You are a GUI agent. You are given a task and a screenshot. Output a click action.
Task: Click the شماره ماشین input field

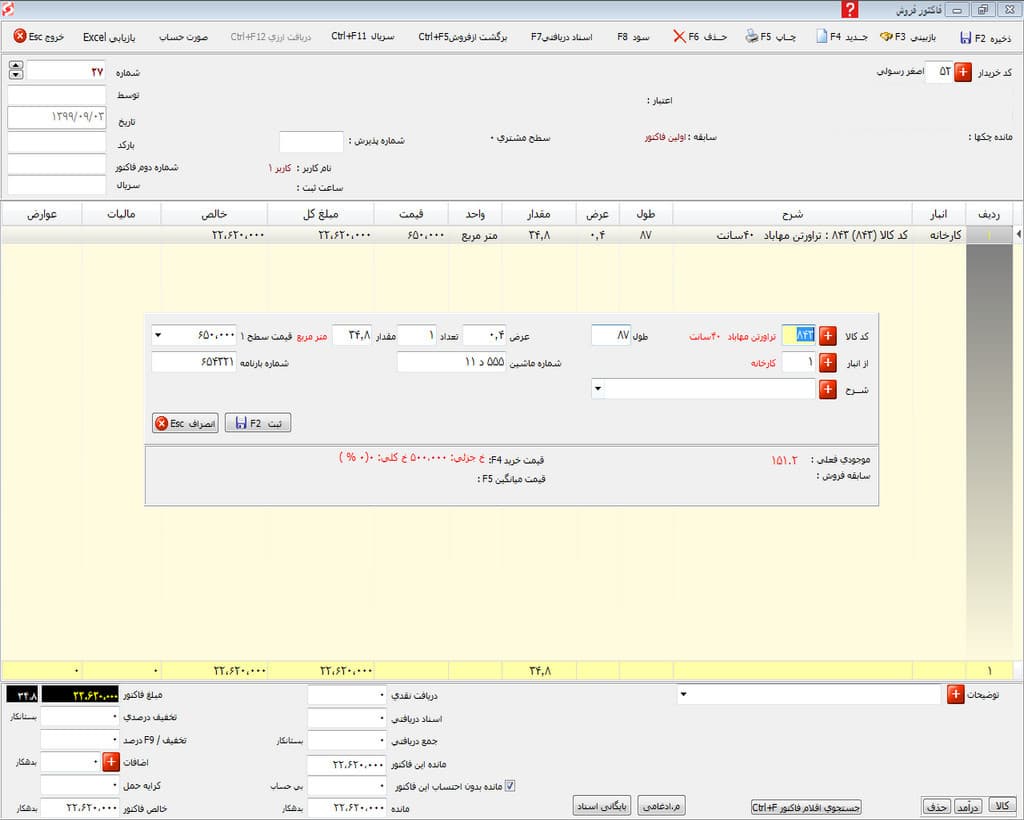coord(451,362)
